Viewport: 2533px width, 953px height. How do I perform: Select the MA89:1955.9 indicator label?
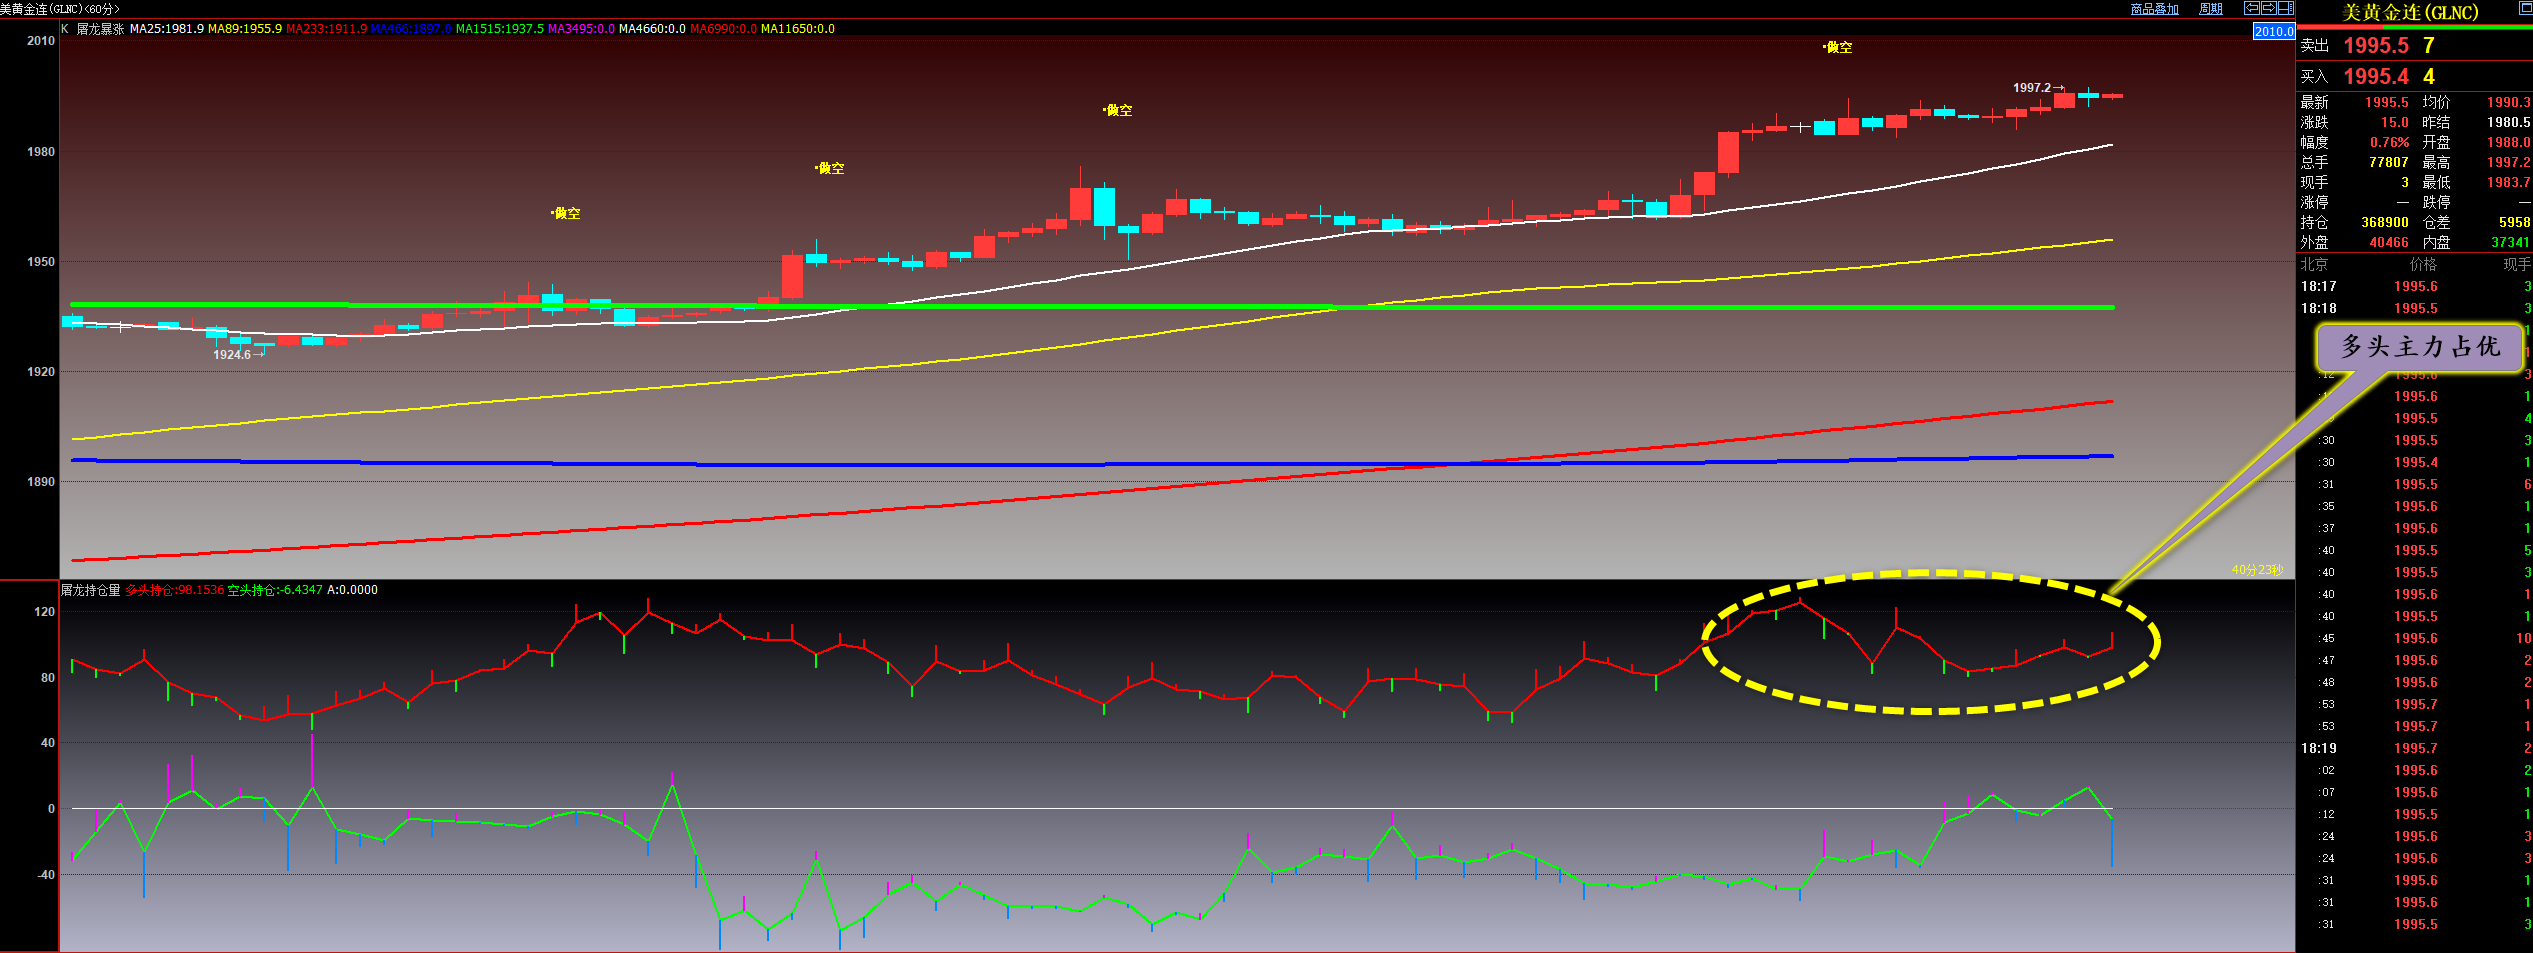[x=244, y=29]
